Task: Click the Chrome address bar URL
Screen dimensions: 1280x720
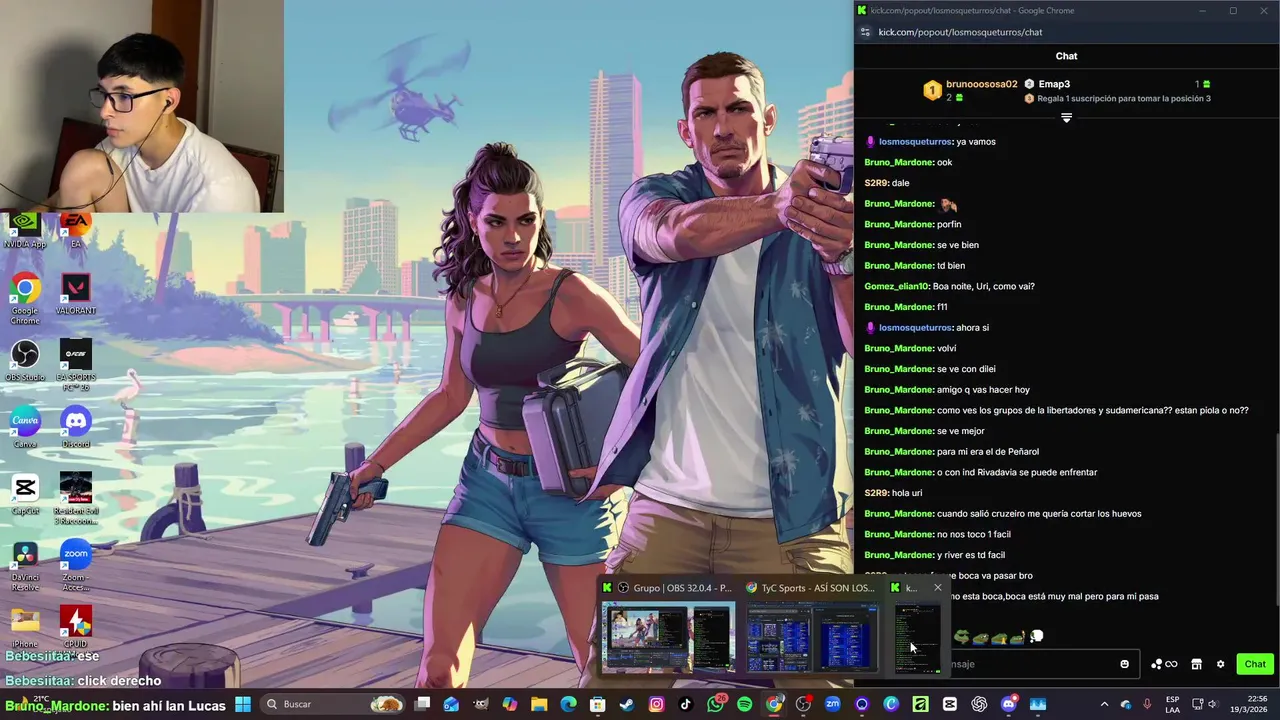Action: coord(960,32)
